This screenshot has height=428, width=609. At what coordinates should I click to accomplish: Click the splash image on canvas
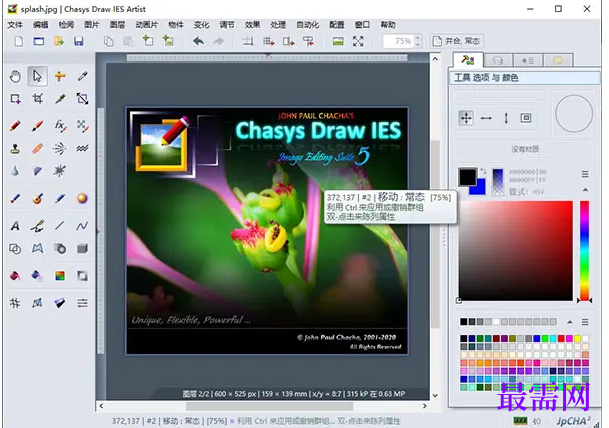point(267,231)
